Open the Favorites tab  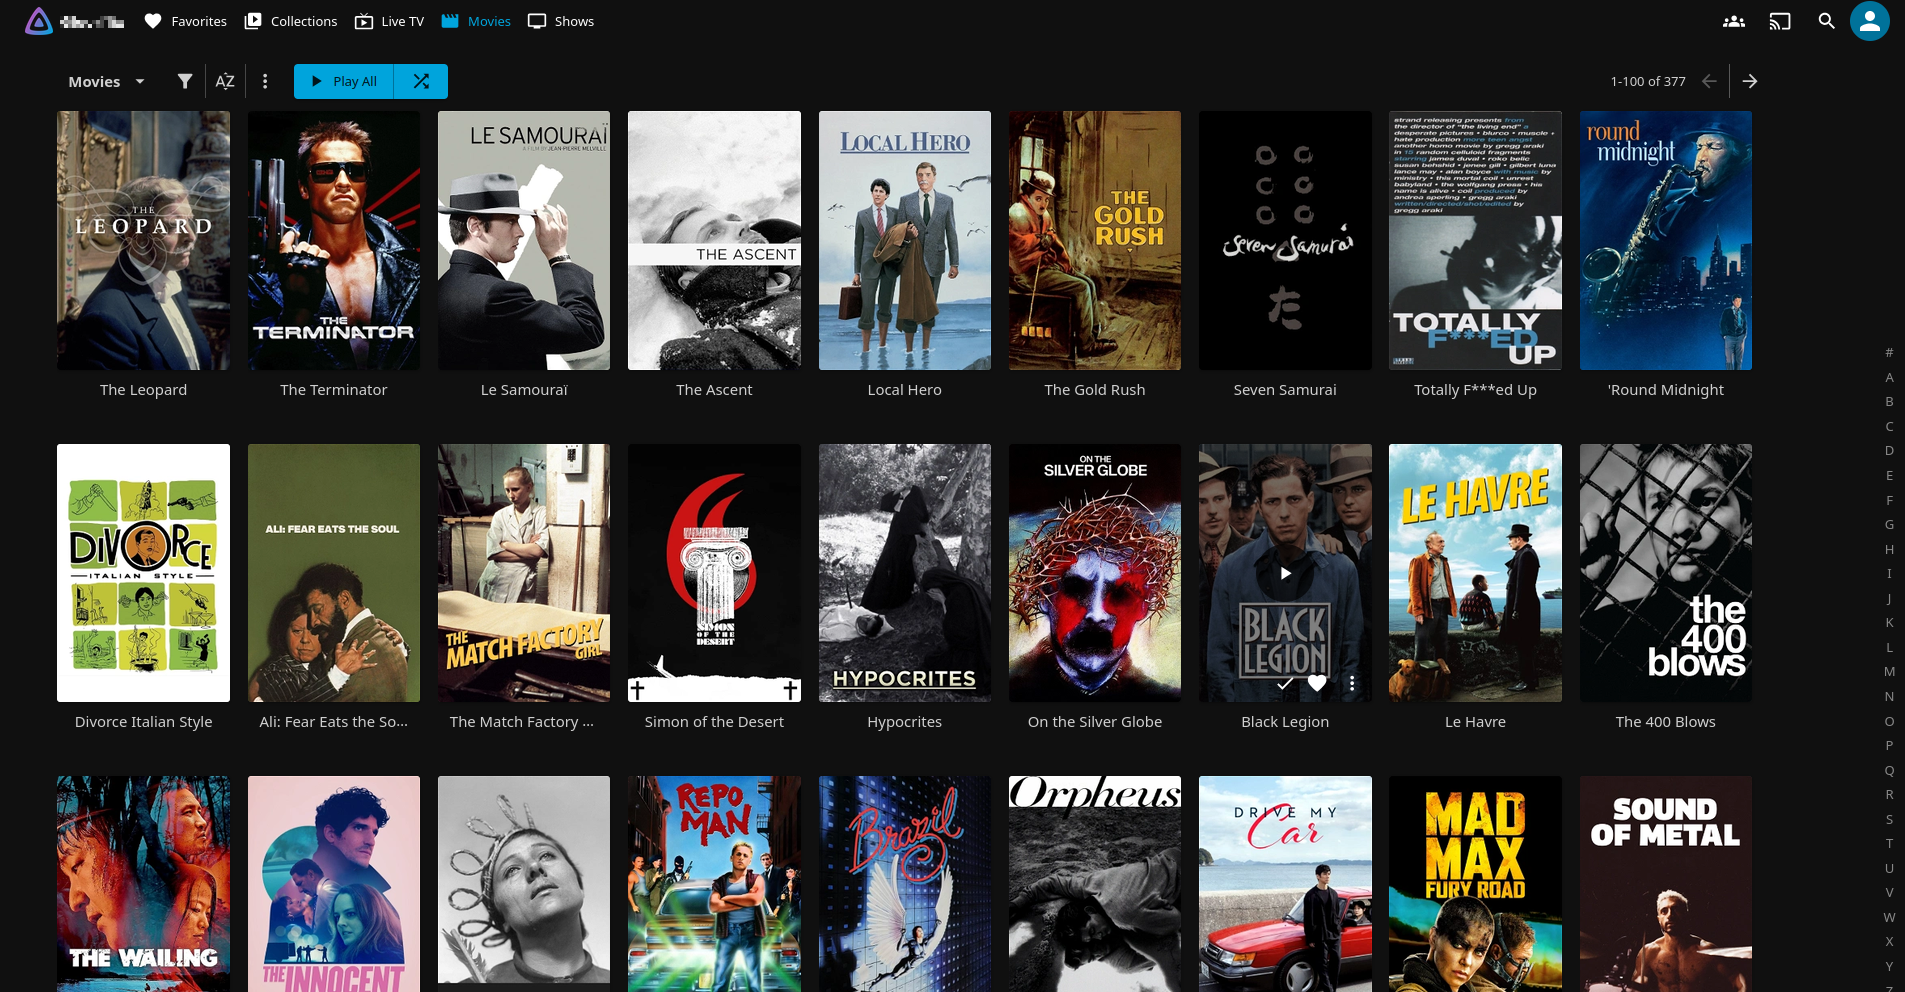pyautogui.click(x=185, y=21)
